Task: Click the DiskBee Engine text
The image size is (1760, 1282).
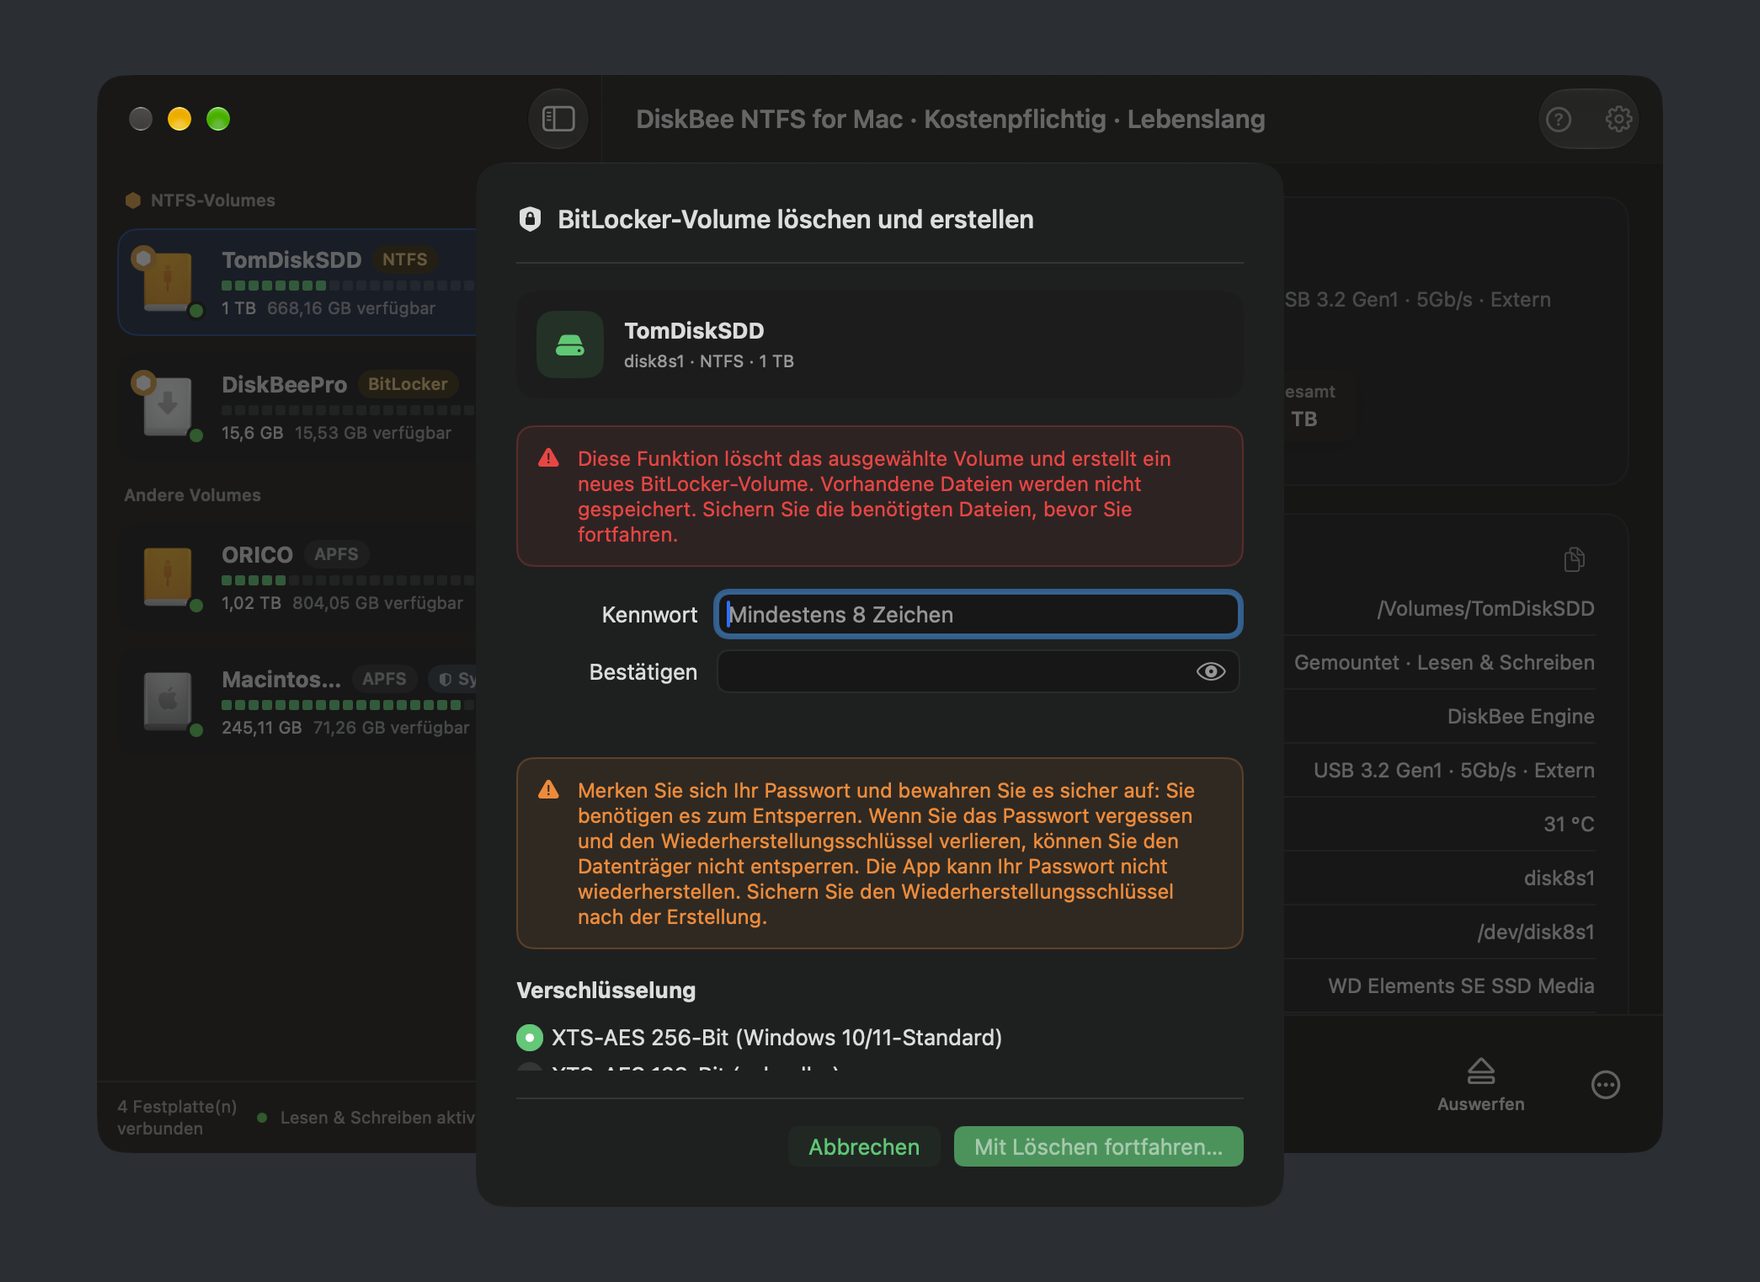Action: tap(1521, 716)
